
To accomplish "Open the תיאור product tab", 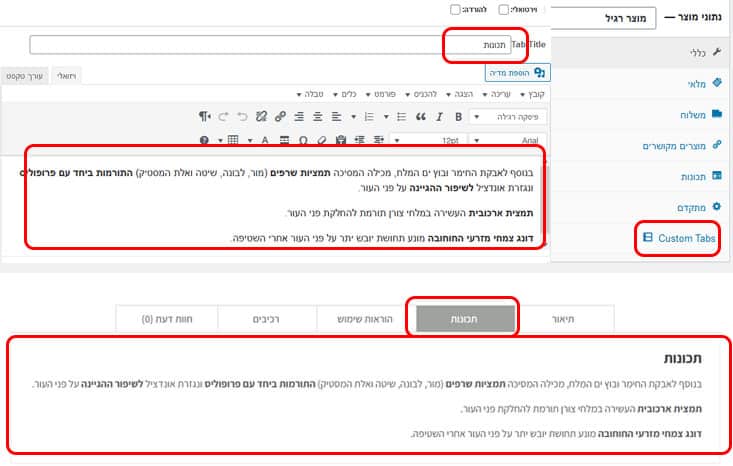I will point(563,319).
